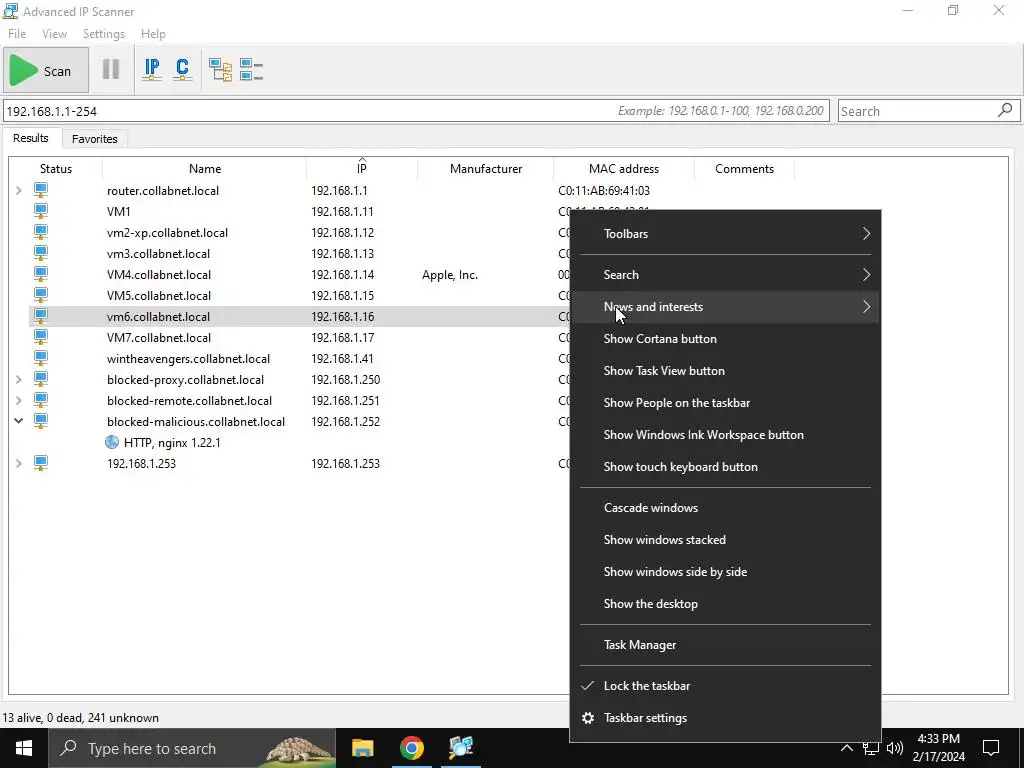Start scanning with the Scan button
Screen dimensions: 1024x768
coord(46,71)
